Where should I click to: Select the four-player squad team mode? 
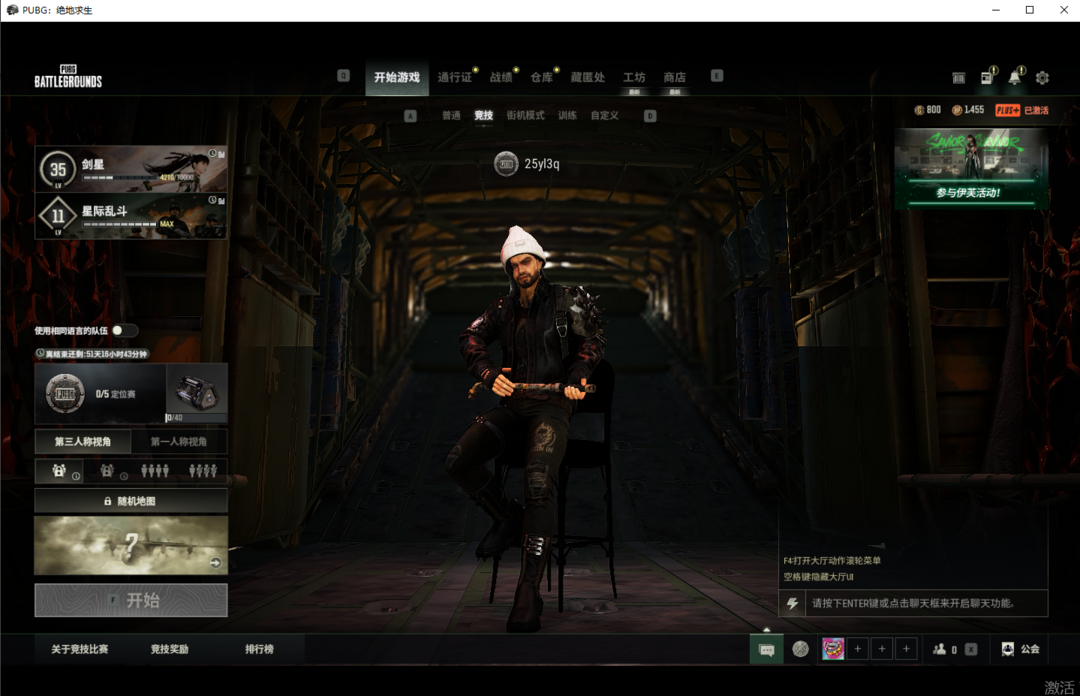(x=203, y=470)
